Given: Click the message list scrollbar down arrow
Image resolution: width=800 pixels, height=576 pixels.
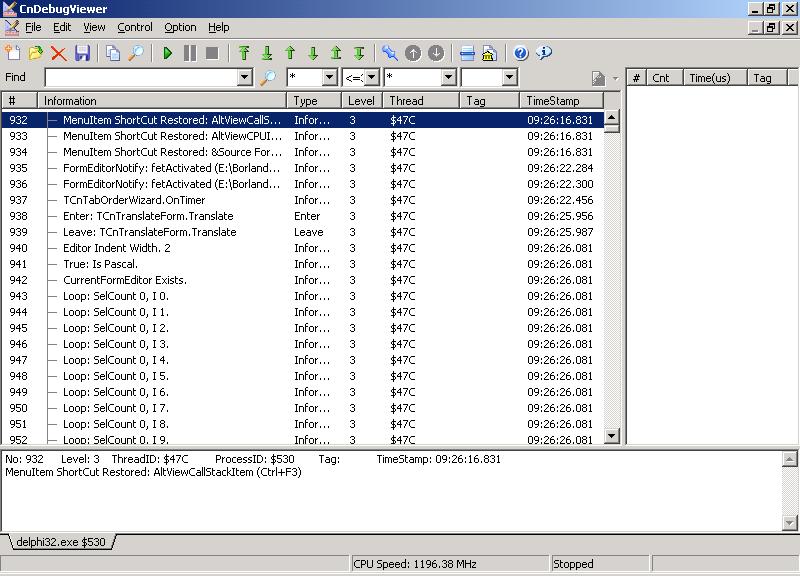Looking at the screenshot, I should [x=612, y=437].
